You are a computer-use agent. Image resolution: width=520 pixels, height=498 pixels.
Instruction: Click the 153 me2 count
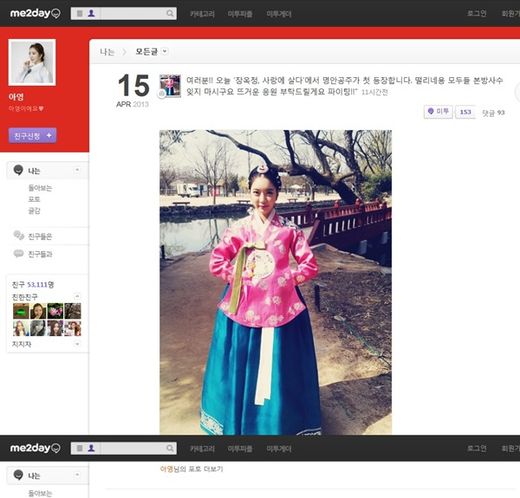[x=465, y=112]
